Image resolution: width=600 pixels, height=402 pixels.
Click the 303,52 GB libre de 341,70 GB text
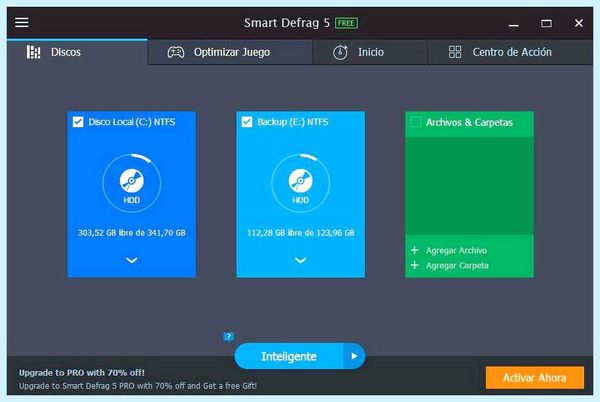[x=132, y=233]
